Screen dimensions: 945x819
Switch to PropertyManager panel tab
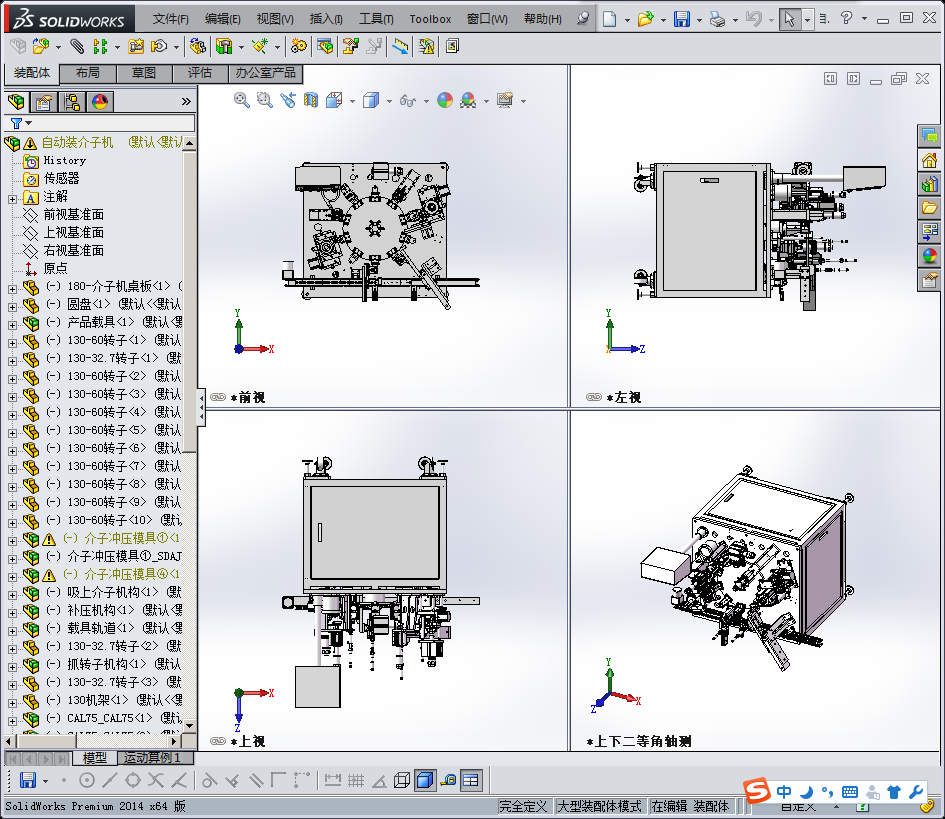tap(43, 102)
